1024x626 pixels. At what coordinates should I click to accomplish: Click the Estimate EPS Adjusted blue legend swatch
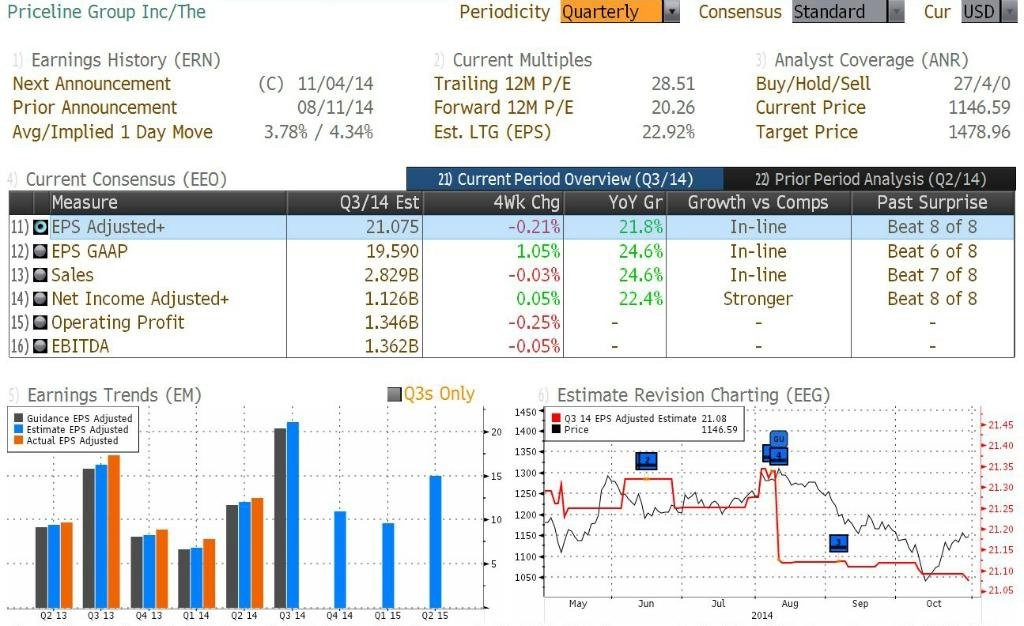coord(18,430)
